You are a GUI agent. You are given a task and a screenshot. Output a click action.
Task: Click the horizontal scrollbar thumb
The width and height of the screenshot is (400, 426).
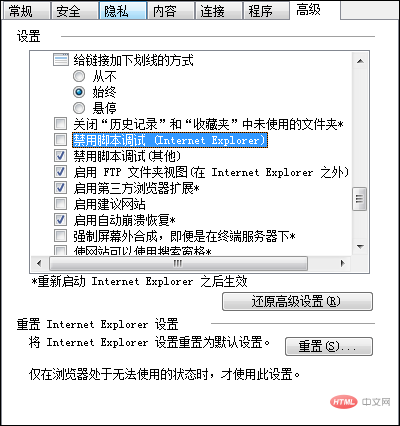[x=178, y=263]
